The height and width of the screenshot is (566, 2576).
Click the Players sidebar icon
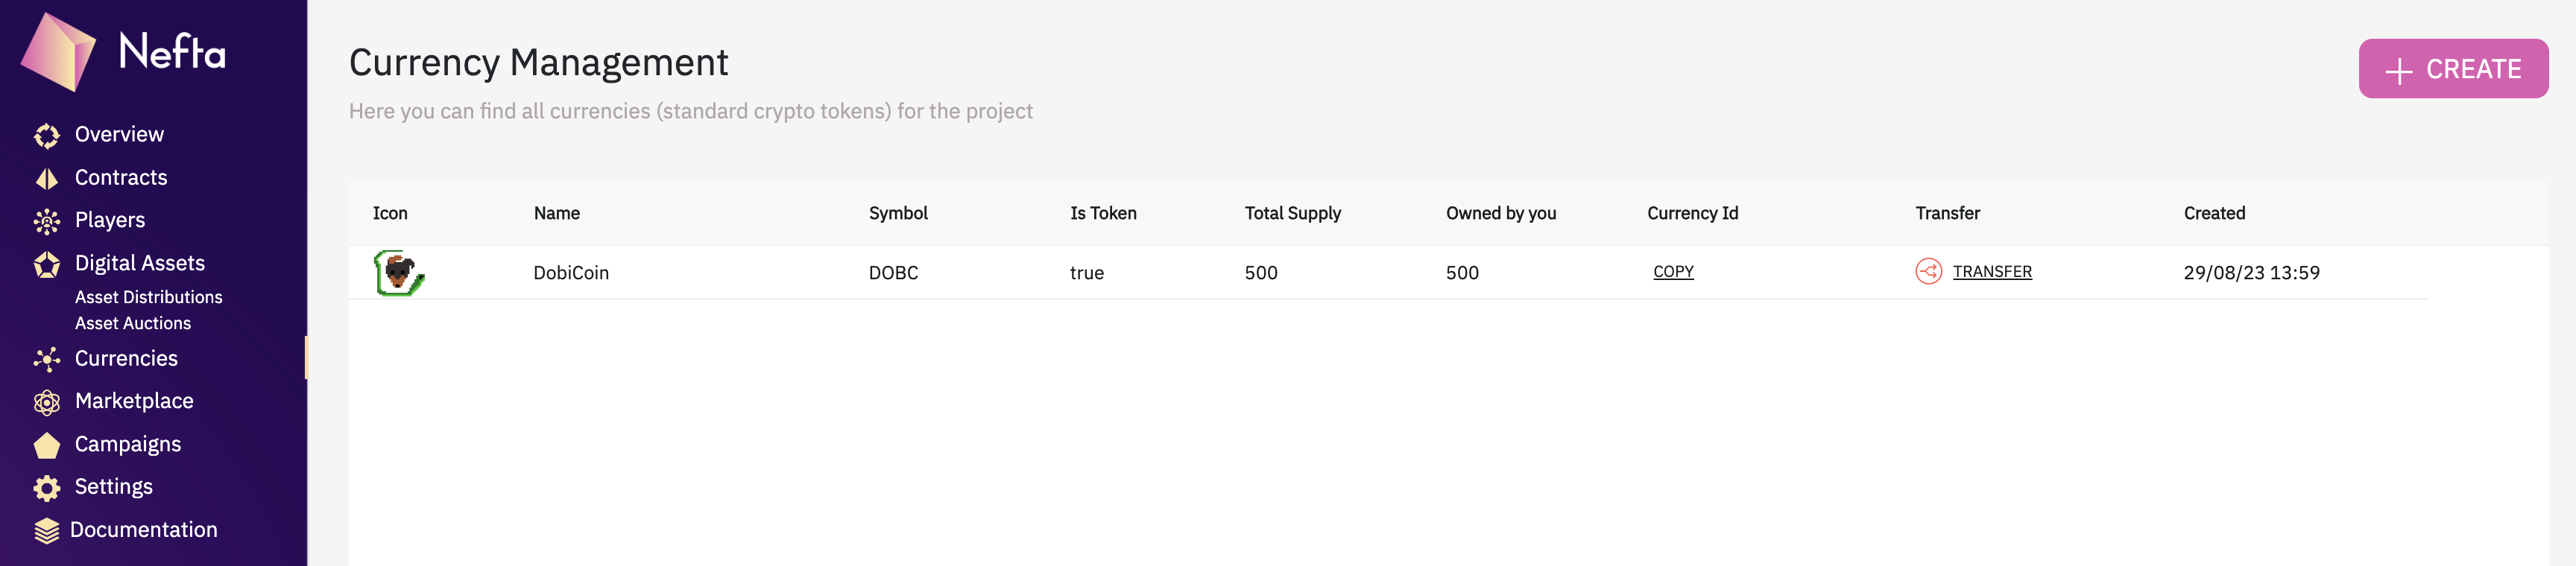[46, 221]
